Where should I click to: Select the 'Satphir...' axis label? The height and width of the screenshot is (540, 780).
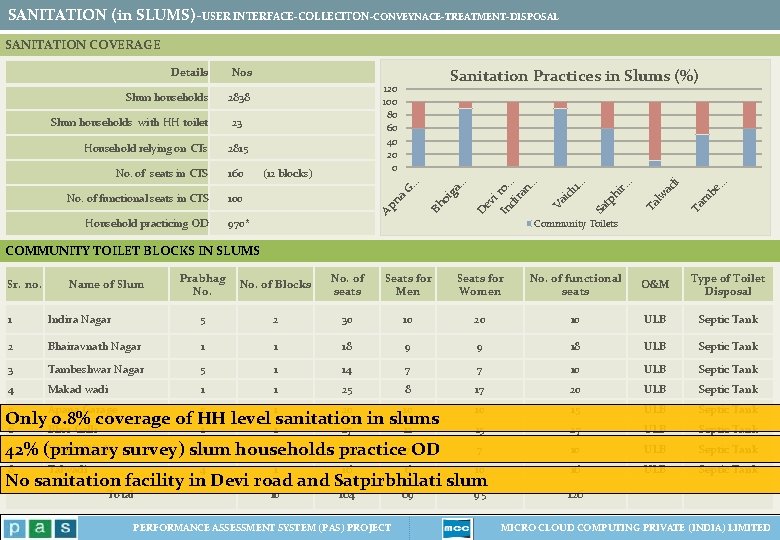(x=613, y=196)
